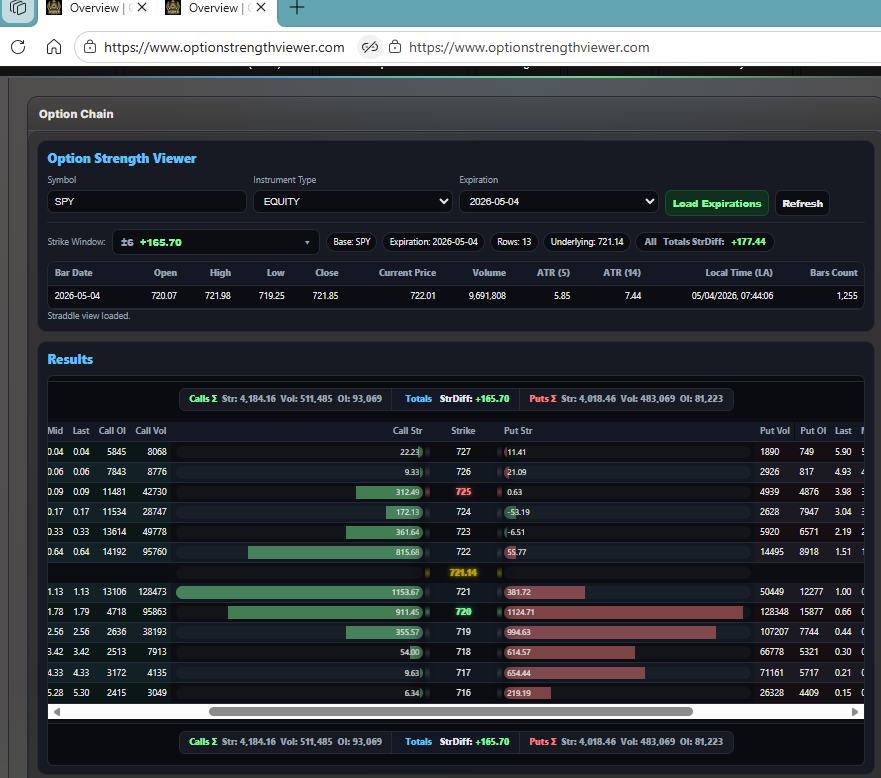Click the Results section heading
Screen dimensions: 881x778
coord(70,360)
